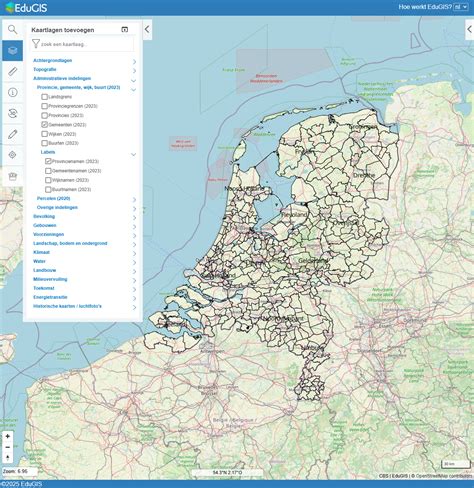The image size is (474, 488).
Task: Enable the Landsgrens layer checkbox
Action: [44, 97]
